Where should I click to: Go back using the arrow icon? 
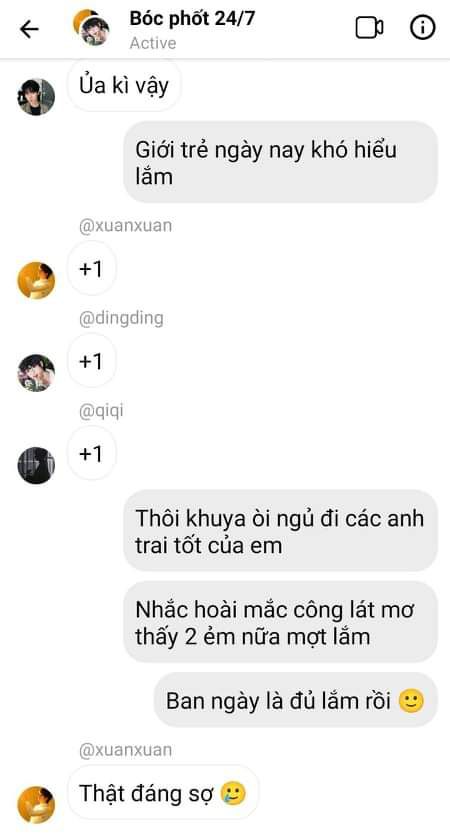pyautogui.click(x=29, y=29)
